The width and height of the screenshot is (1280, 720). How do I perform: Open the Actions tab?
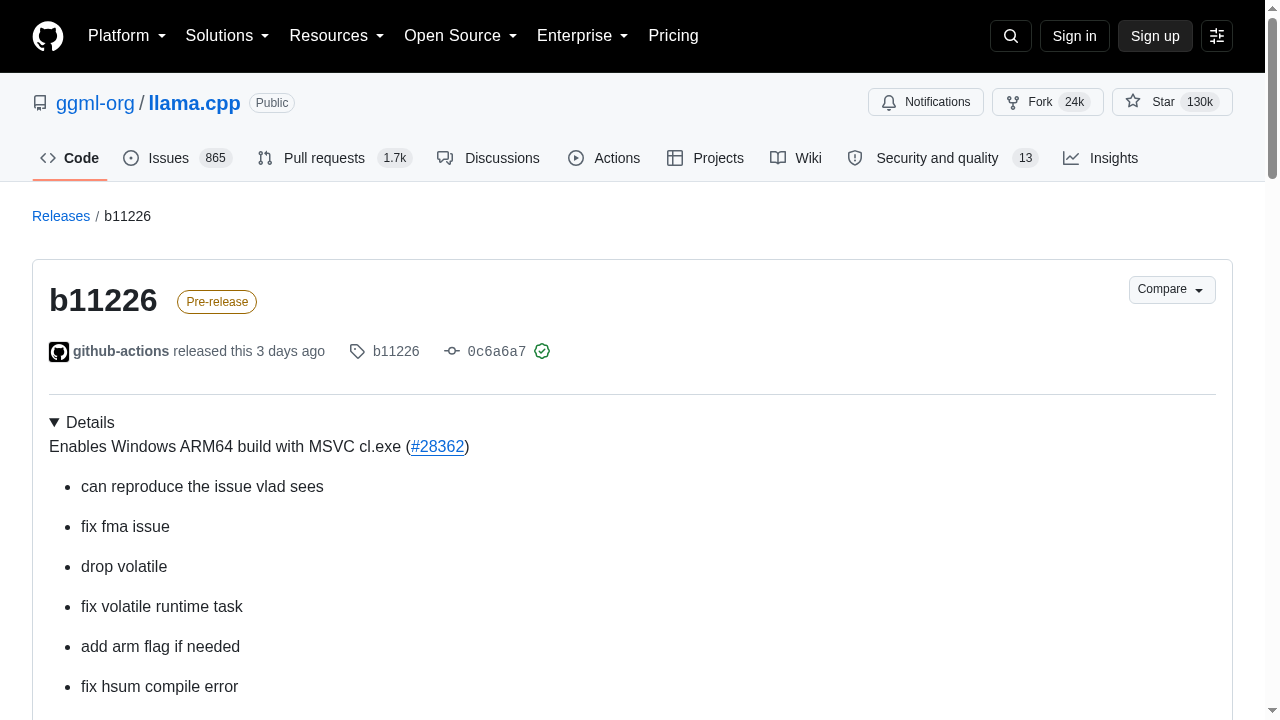pos(604,158)
